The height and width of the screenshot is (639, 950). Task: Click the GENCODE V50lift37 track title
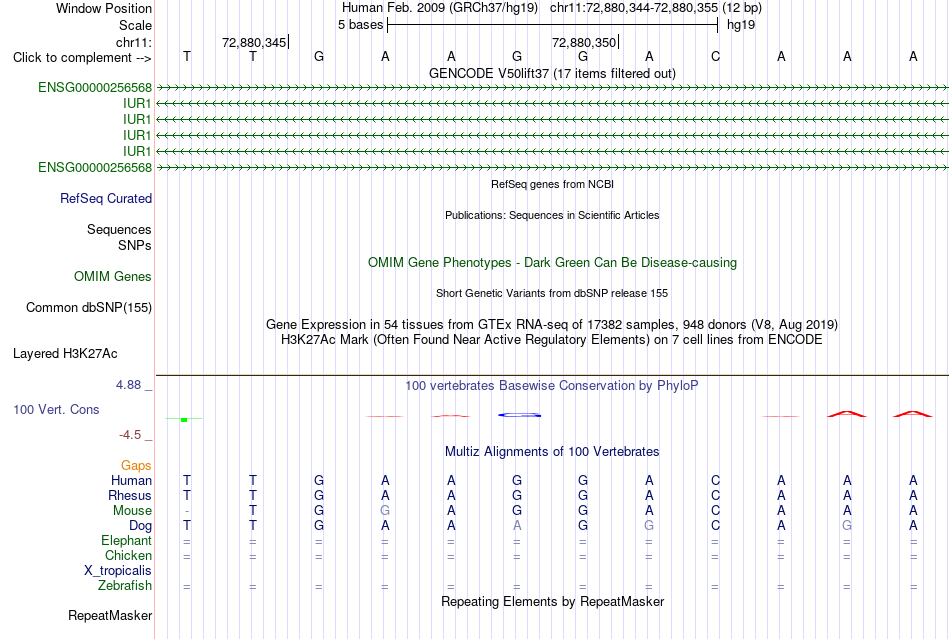coord(552,73)
